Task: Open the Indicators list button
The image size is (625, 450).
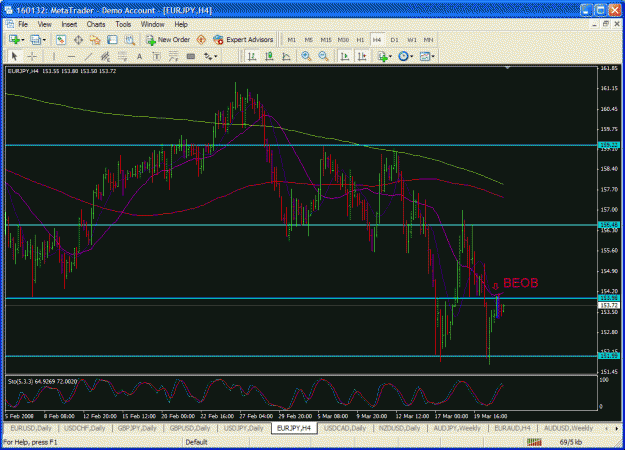Action: coord(383,56)
